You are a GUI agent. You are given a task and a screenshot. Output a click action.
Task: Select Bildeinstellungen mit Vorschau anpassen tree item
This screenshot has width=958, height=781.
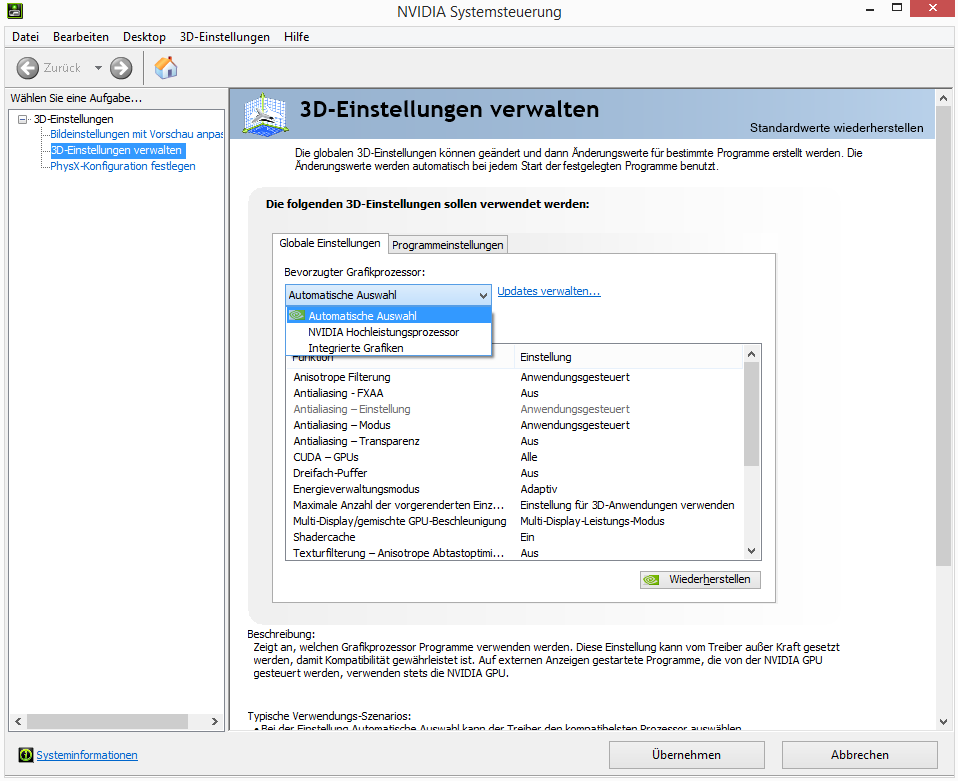coord(137,134)
